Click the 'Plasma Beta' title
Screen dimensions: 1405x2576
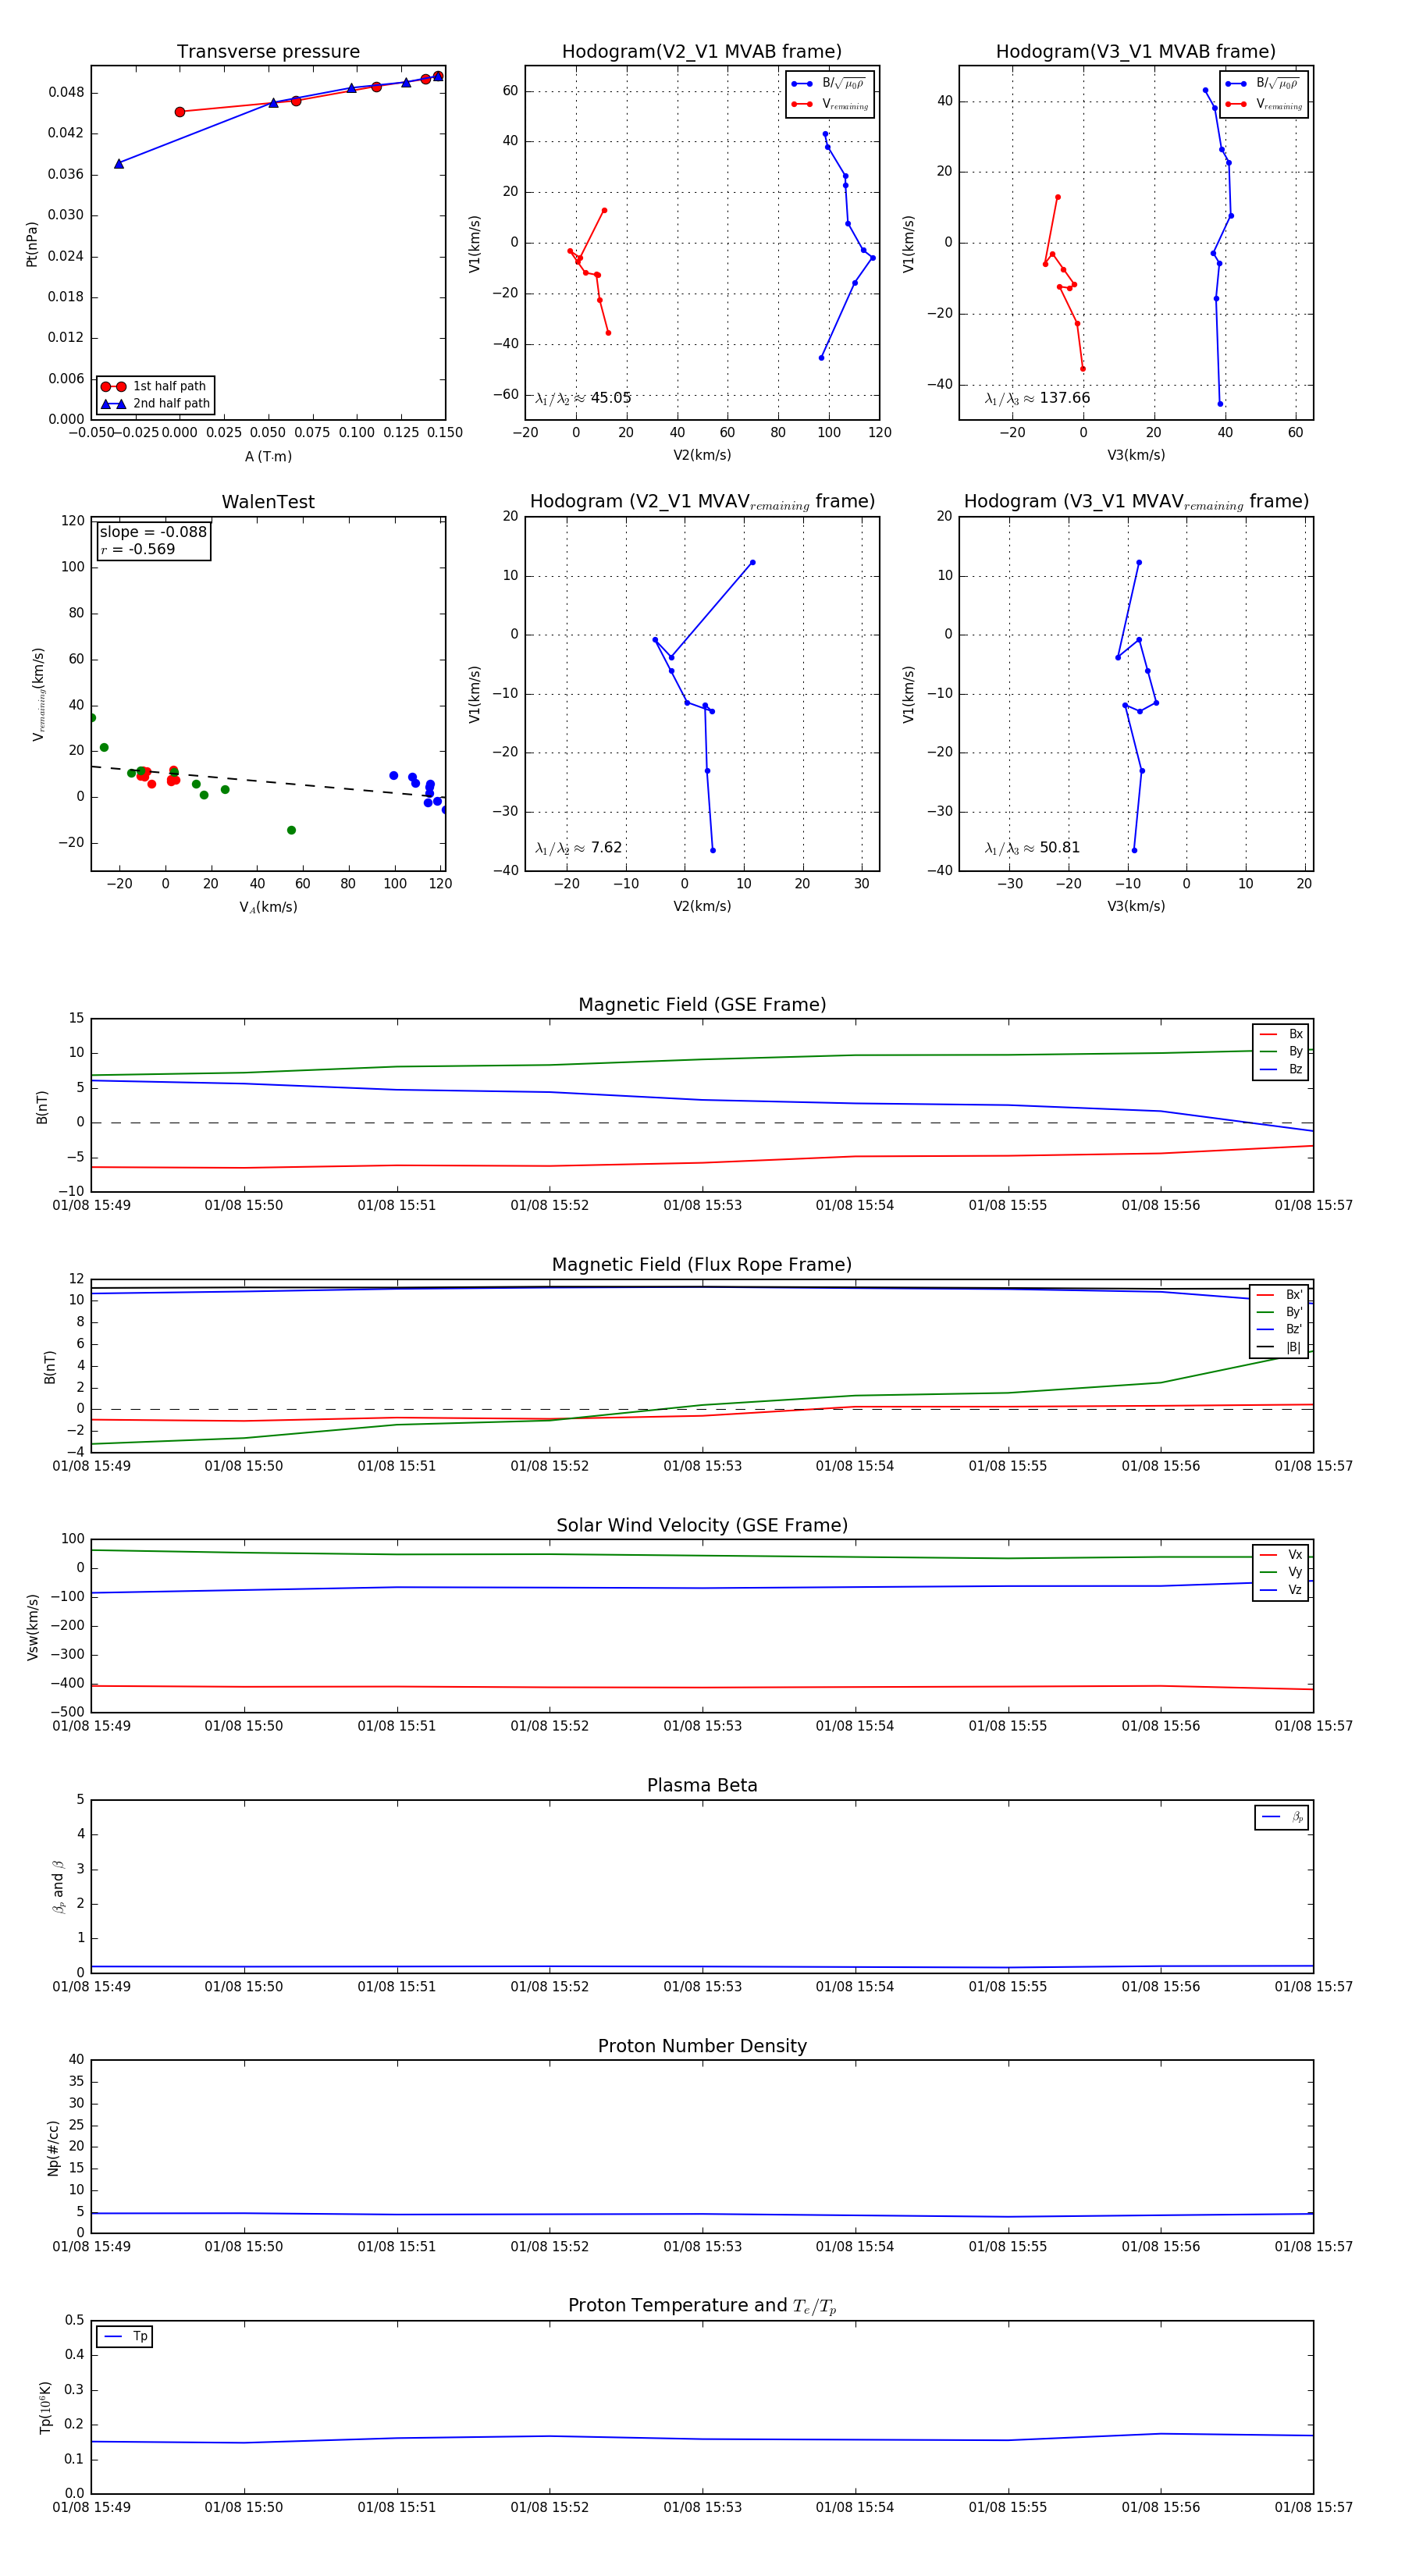pyautogui.click(x=702, y=1785)
